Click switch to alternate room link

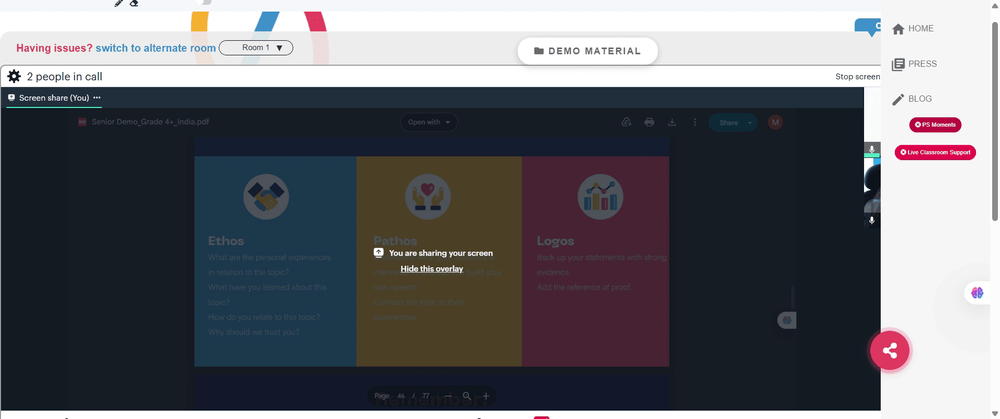click(x=156, y=48)
